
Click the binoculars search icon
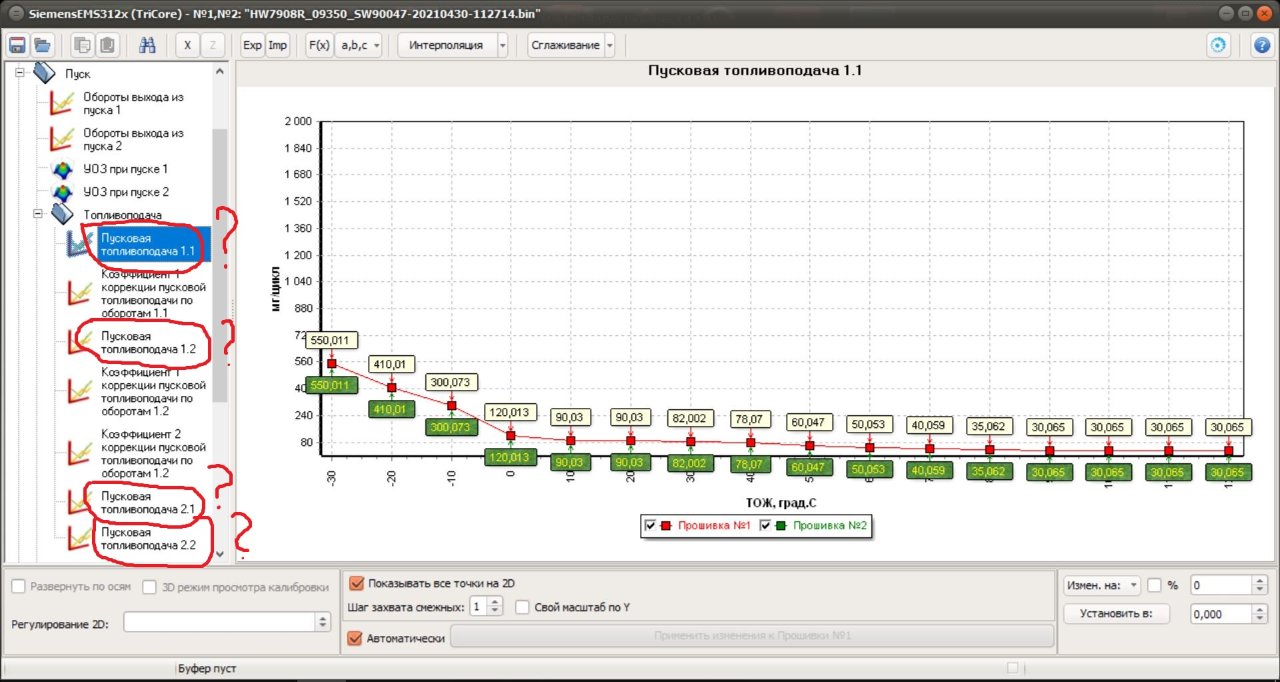(x=147, y=45)
